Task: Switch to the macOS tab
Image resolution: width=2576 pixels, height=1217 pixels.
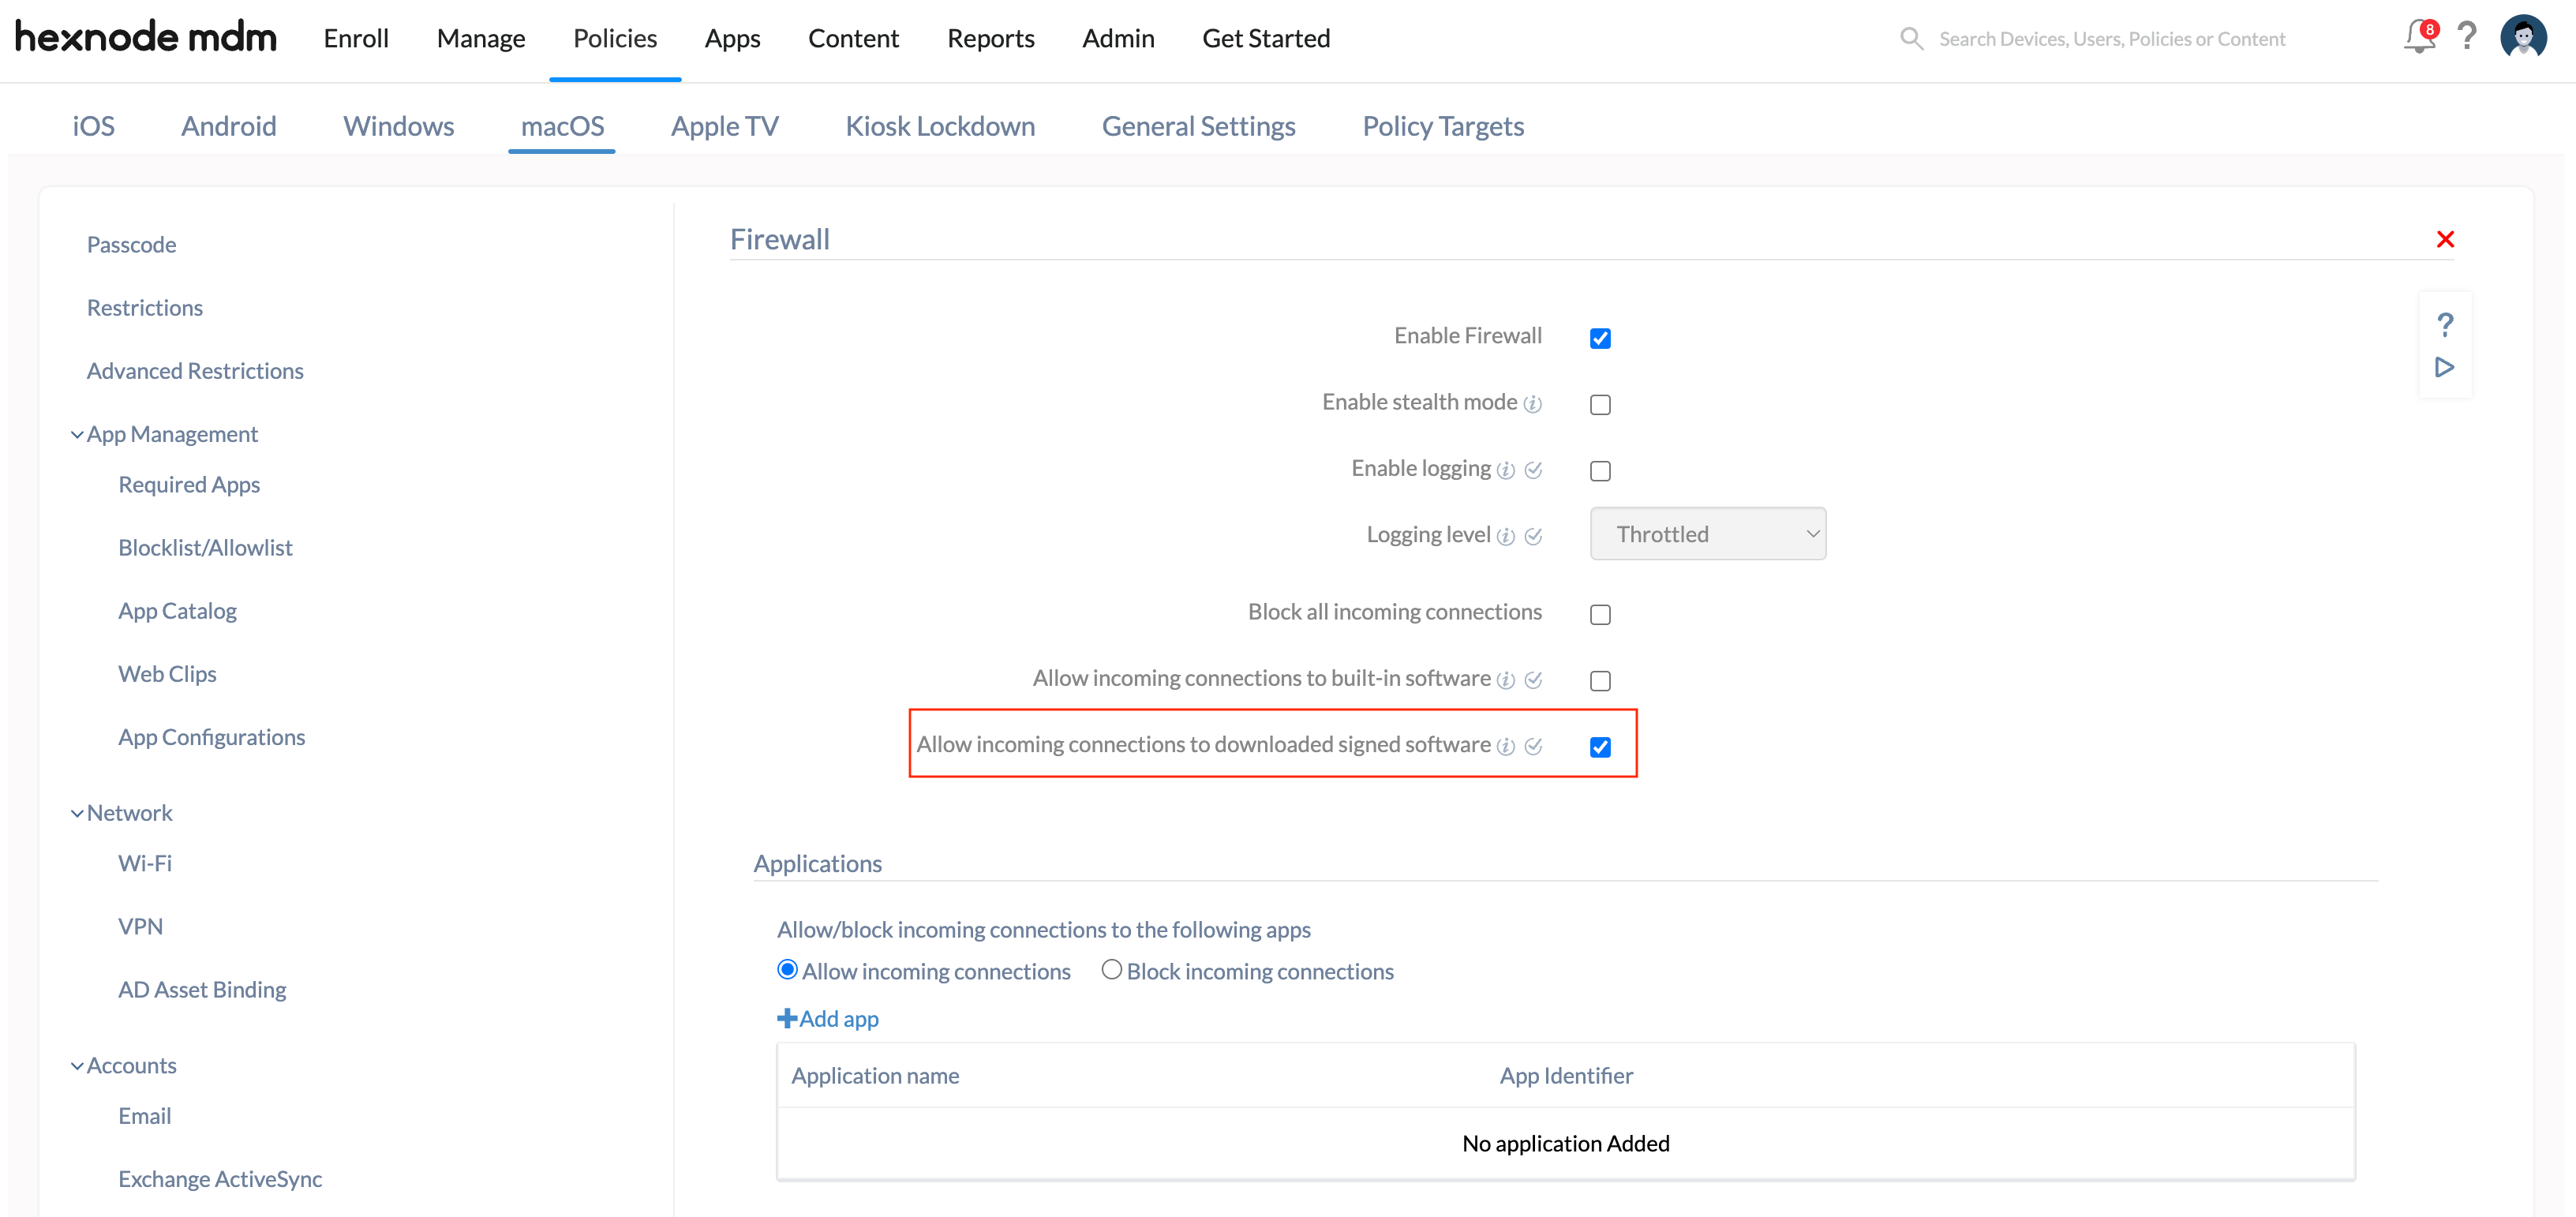Action: tap(562, 126)
